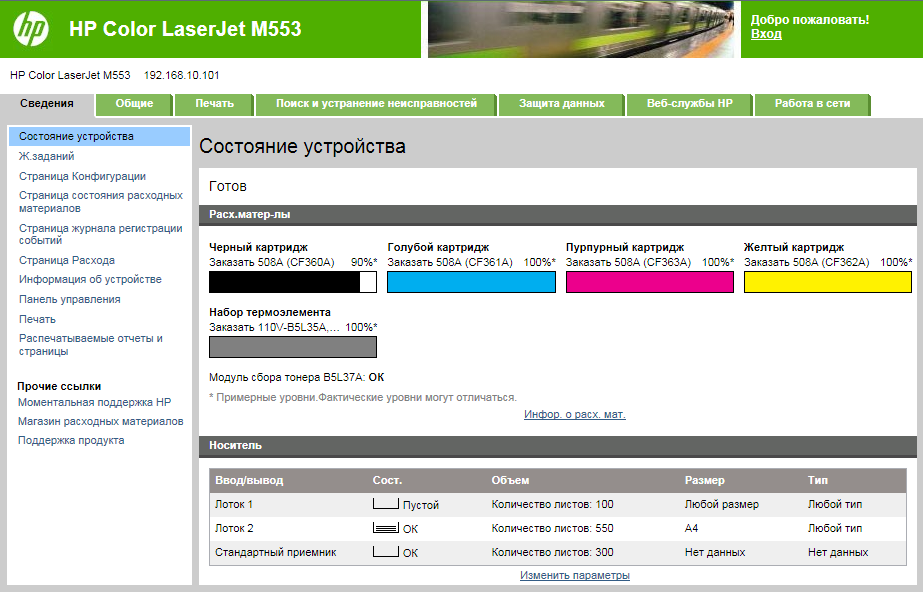Click Инфор. о расх. мат. link

[575, 414]
